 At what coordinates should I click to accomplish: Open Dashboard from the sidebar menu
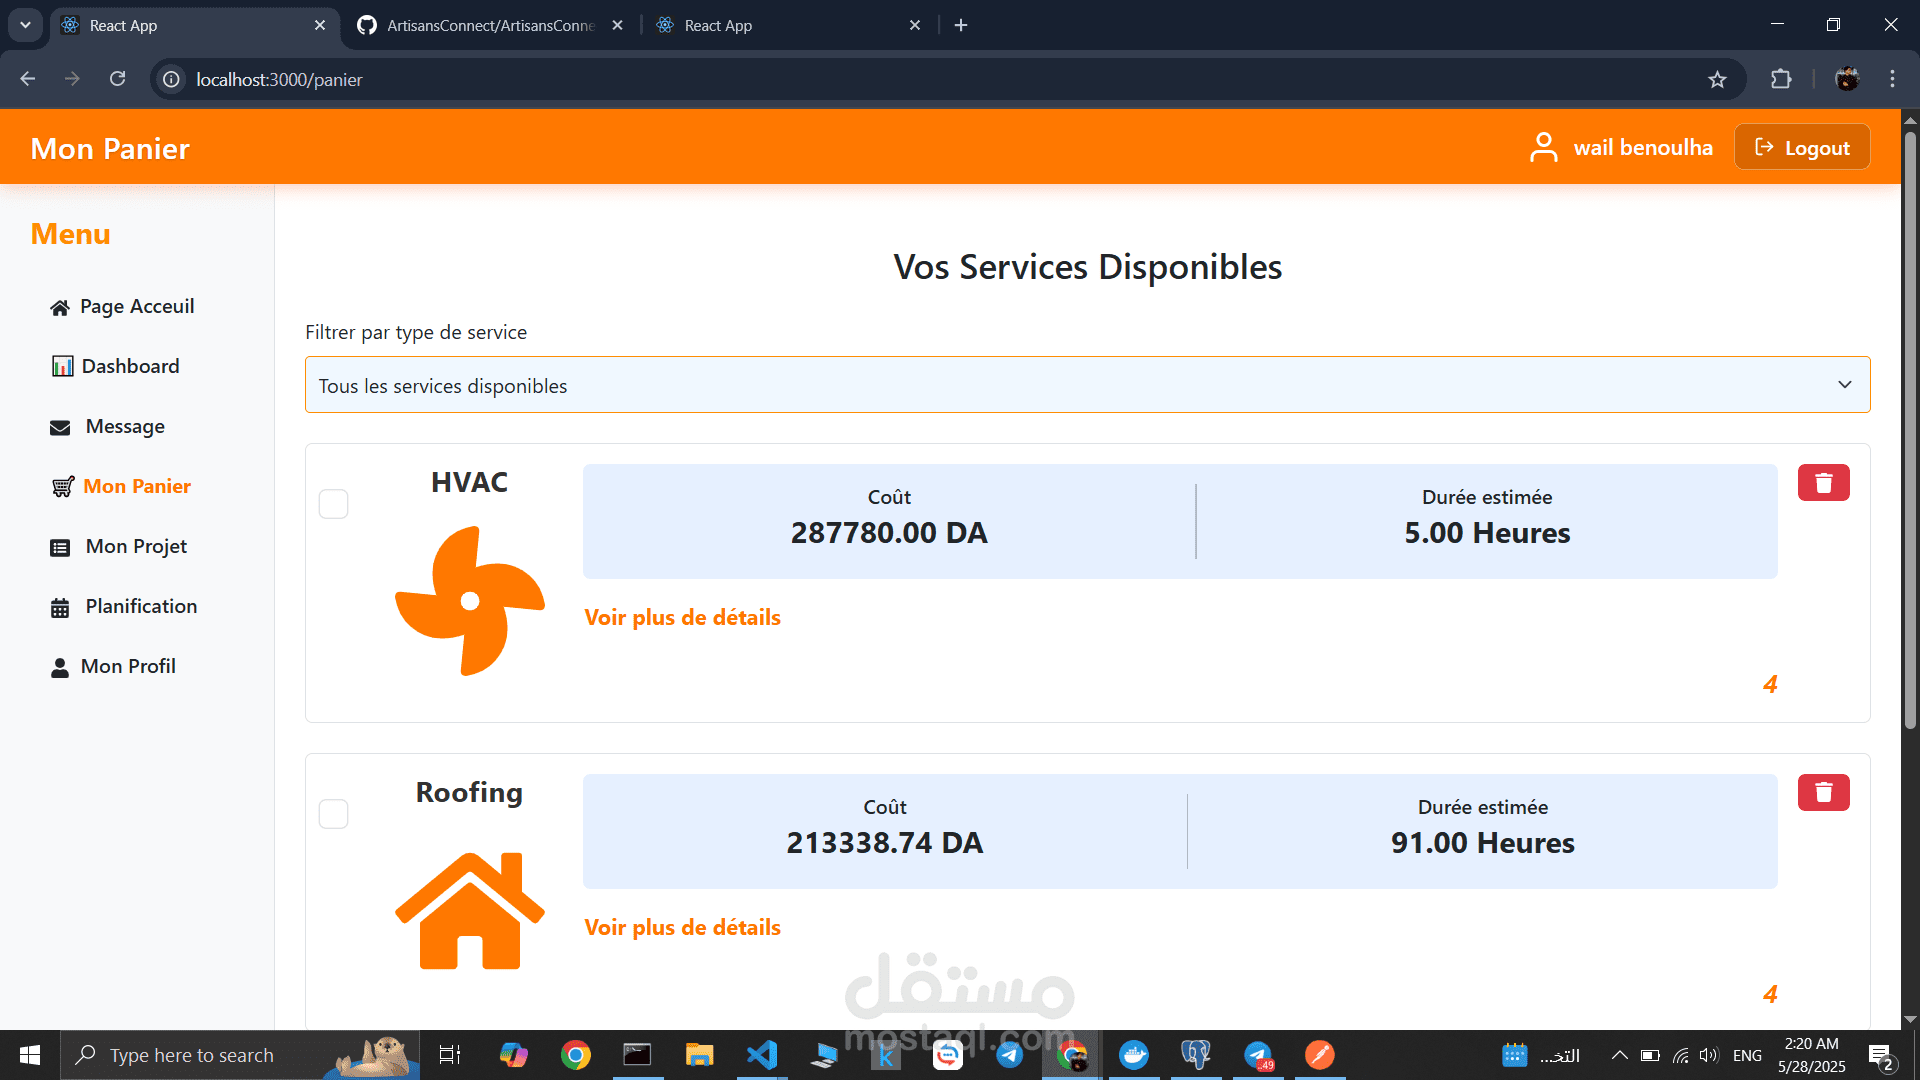pos(130,366)
